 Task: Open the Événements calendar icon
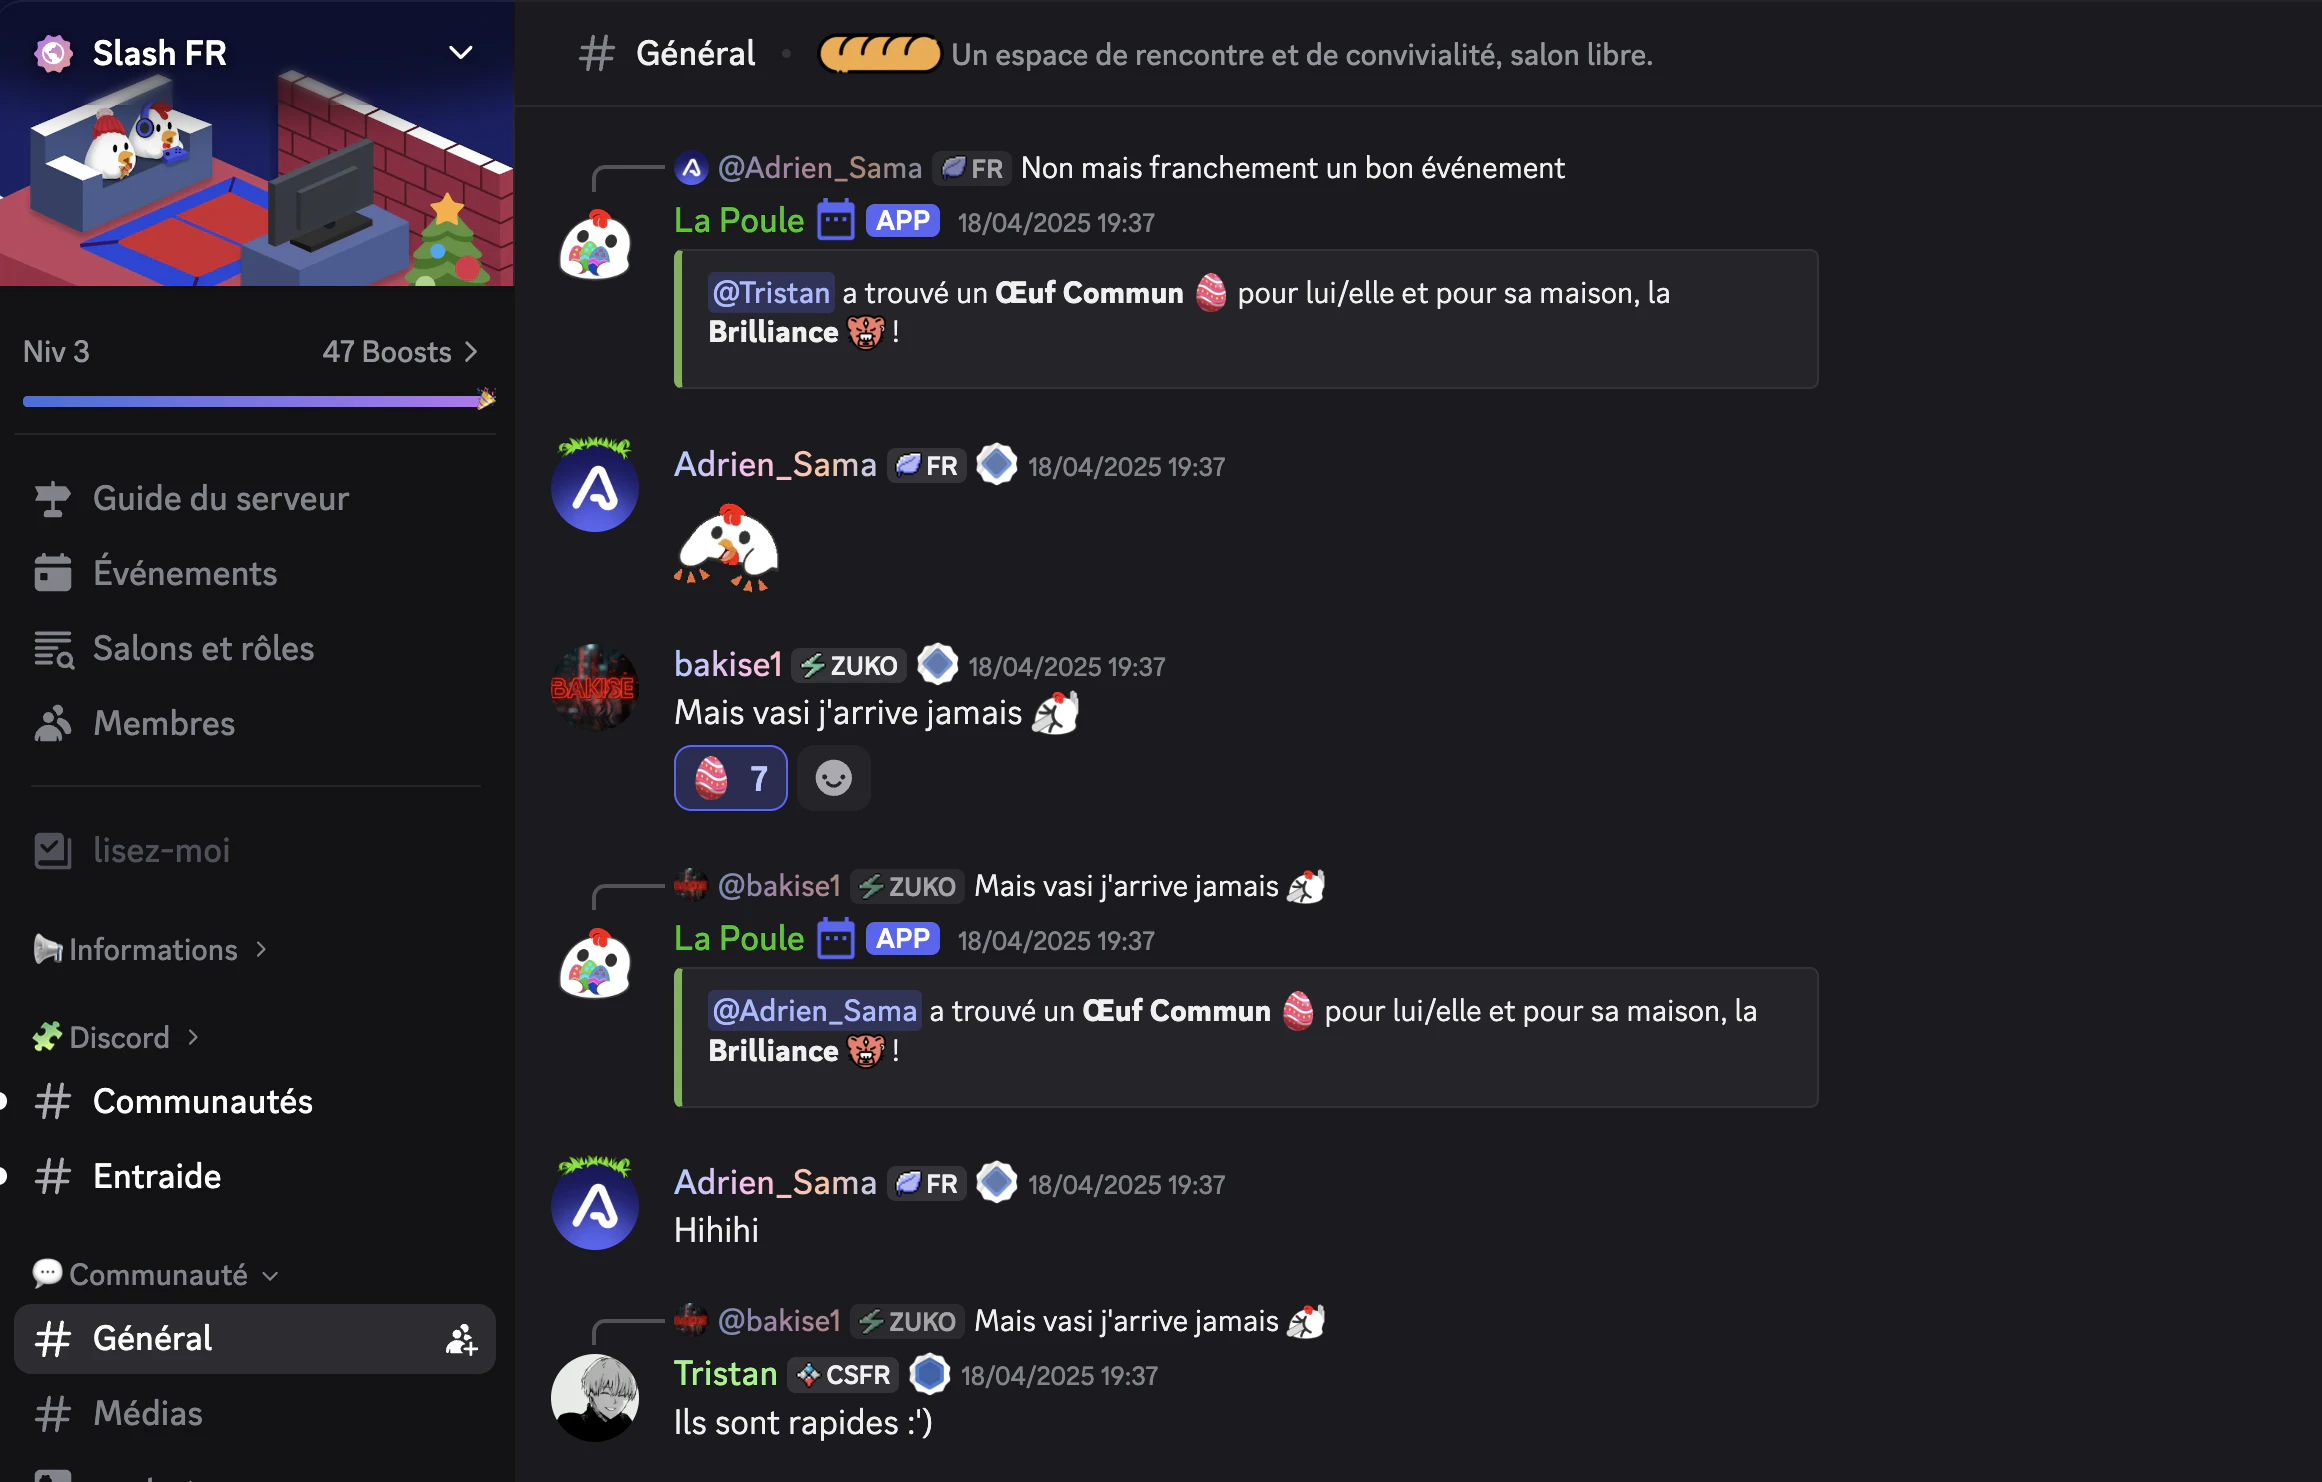pyautogui.click(x=52, y=573)
